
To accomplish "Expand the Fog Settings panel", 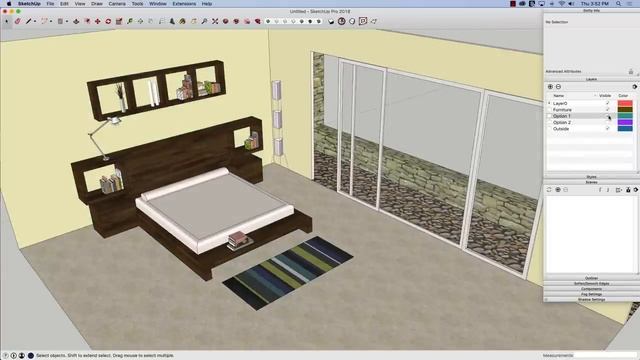I will pyautogui.click(x=591, y=294).
